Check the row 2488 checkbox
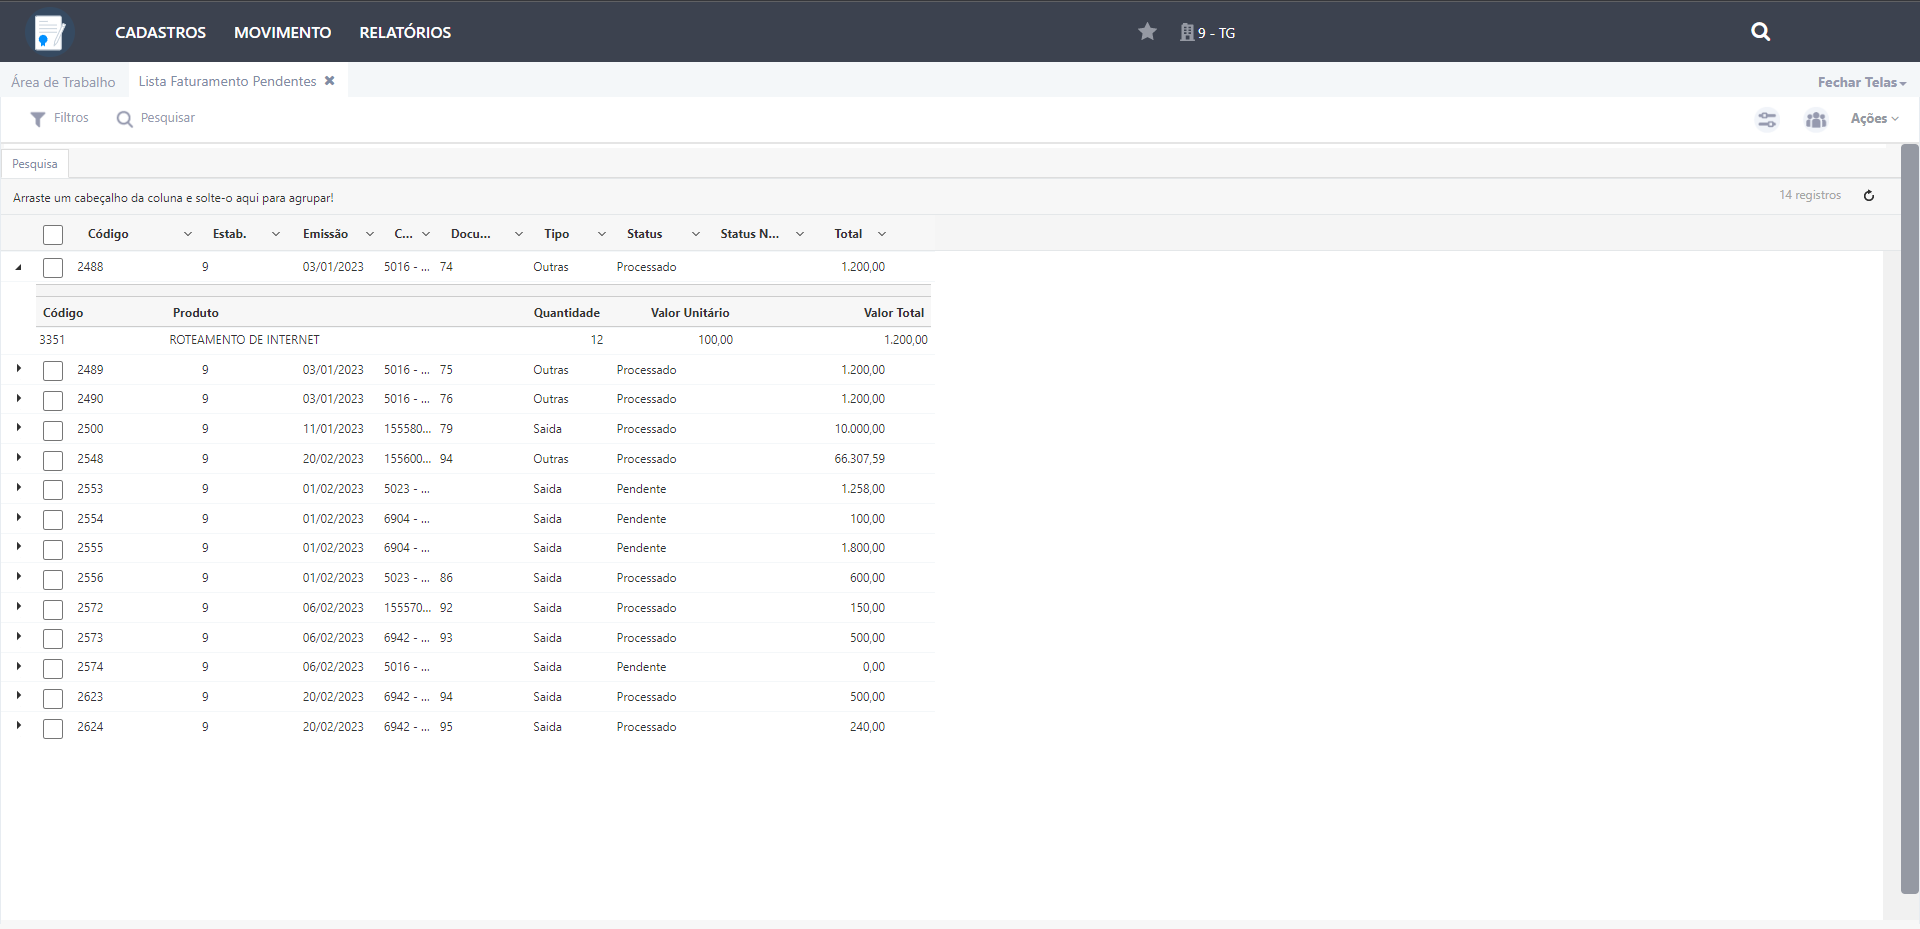The width and height of the screenshot is (1920, 929). pos(53,267)
